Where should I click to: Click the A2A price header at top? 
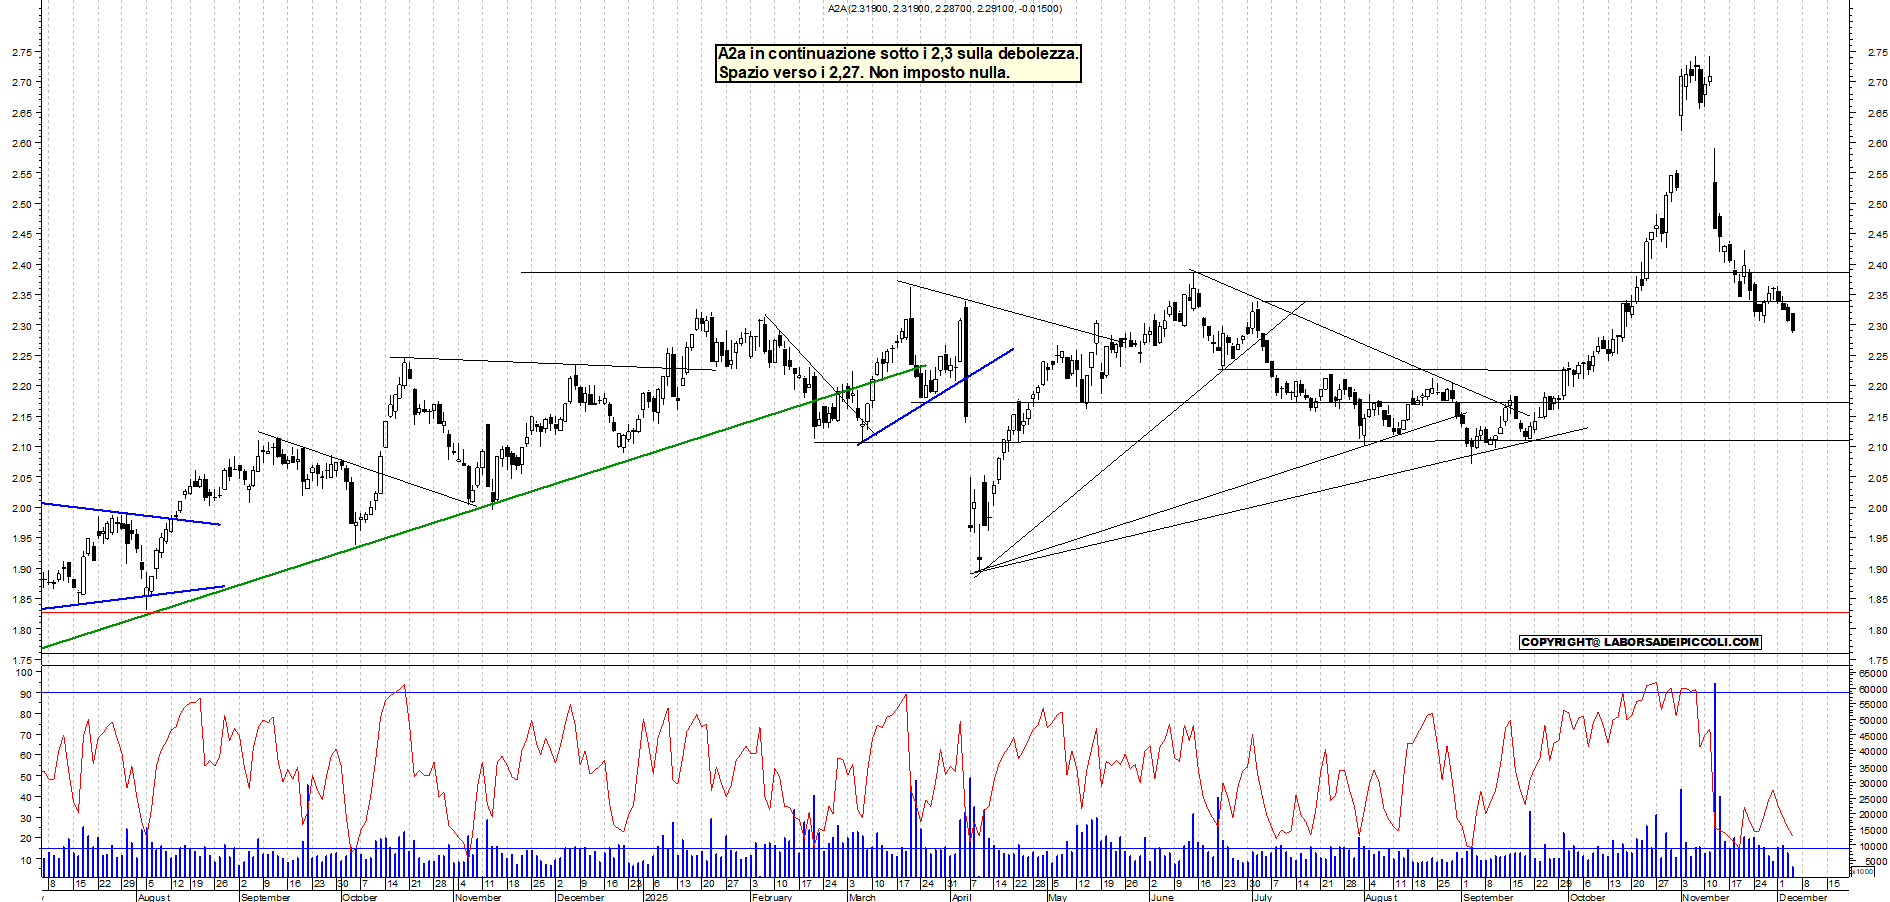944,9
